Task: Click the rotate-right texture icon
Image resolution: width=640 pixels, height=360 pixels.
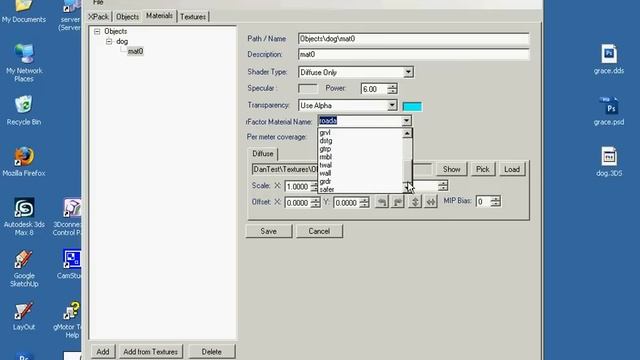Action: (x=398, y=202)
